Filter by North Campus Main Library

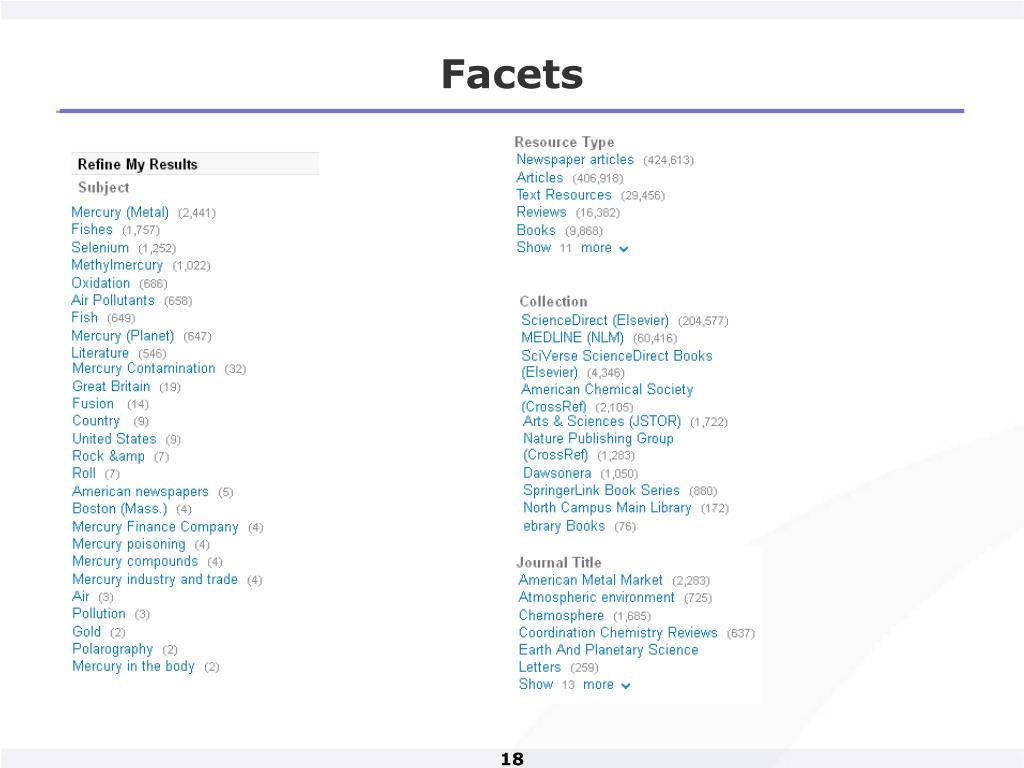607,507
